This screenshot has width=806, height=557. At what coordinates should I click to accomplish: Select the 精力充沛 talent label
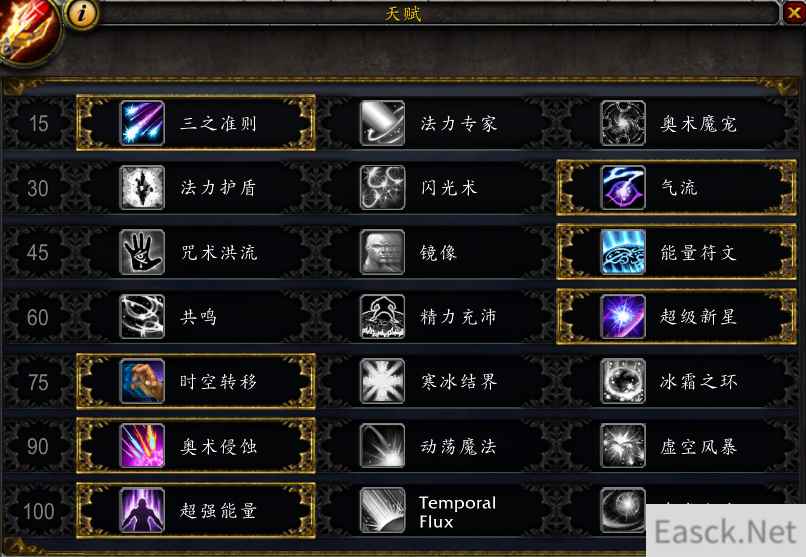[459, 317]
